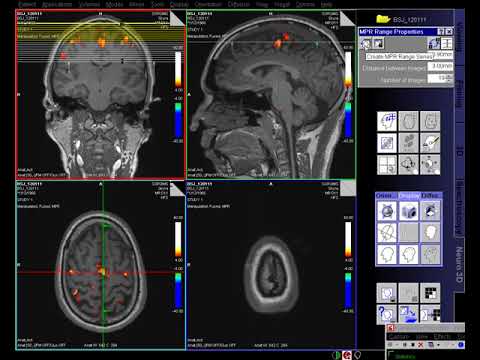The height and width of the screenshot is (360, 480).
Task: Select the head with pencil edit tool
Action: point(430,143)
